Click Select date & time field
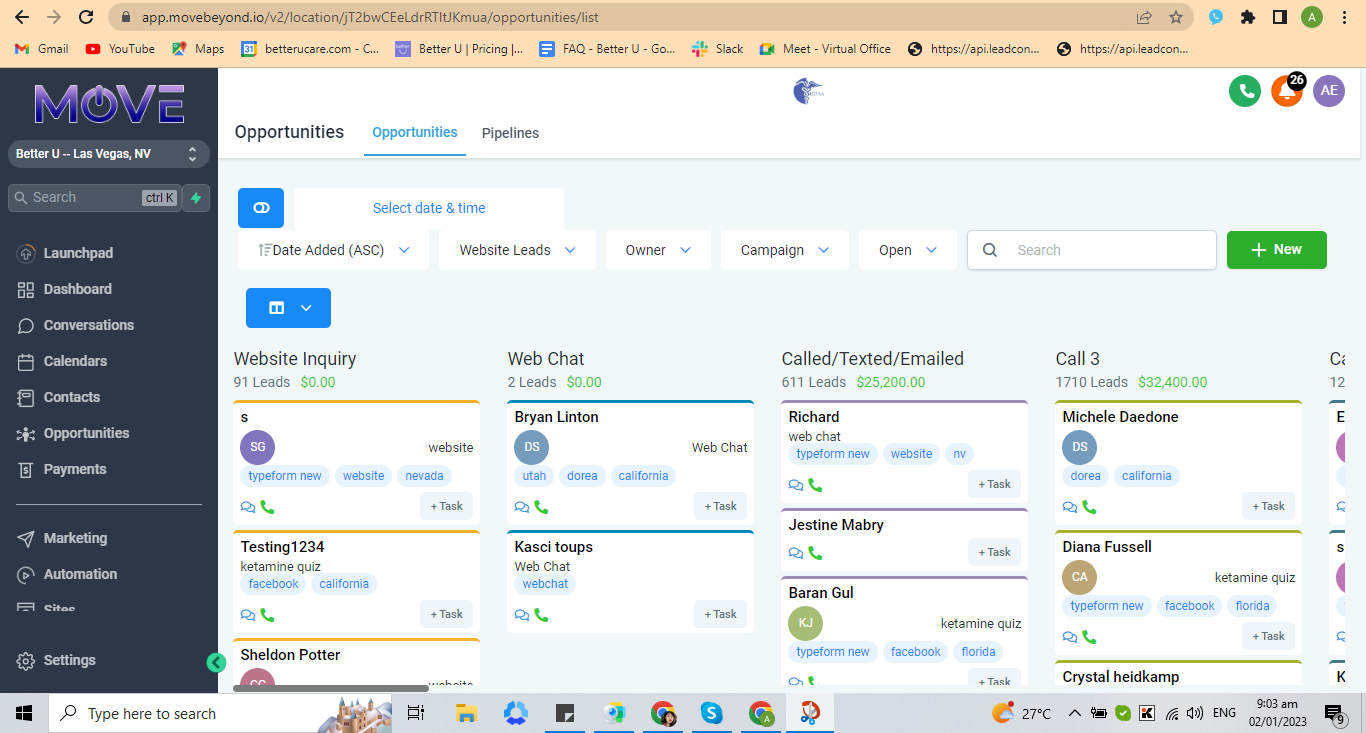This screenshot has height=733, width=1366. [x=429, y=208]
